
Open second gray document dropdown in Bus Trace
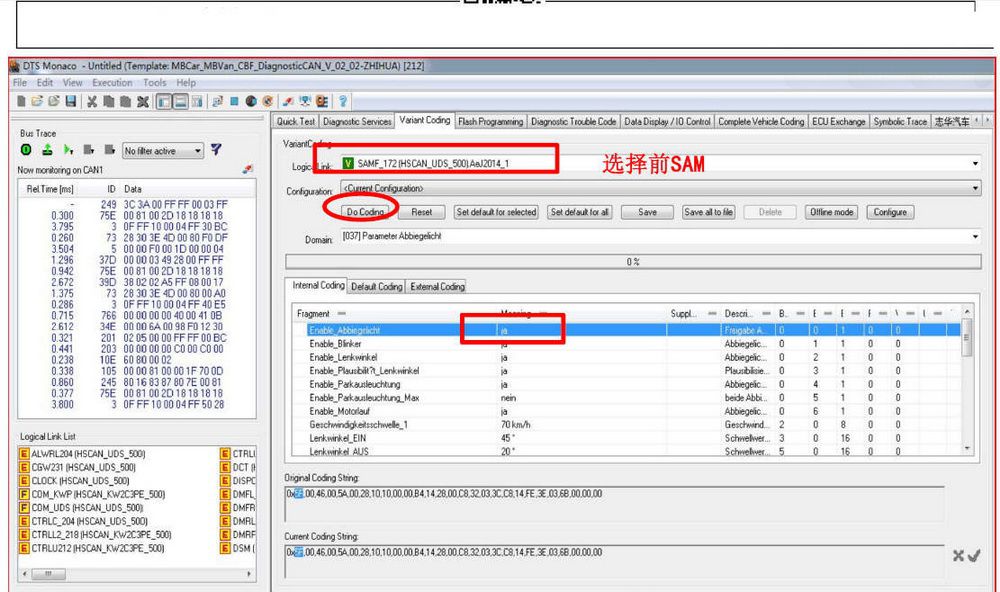(110, 150)
